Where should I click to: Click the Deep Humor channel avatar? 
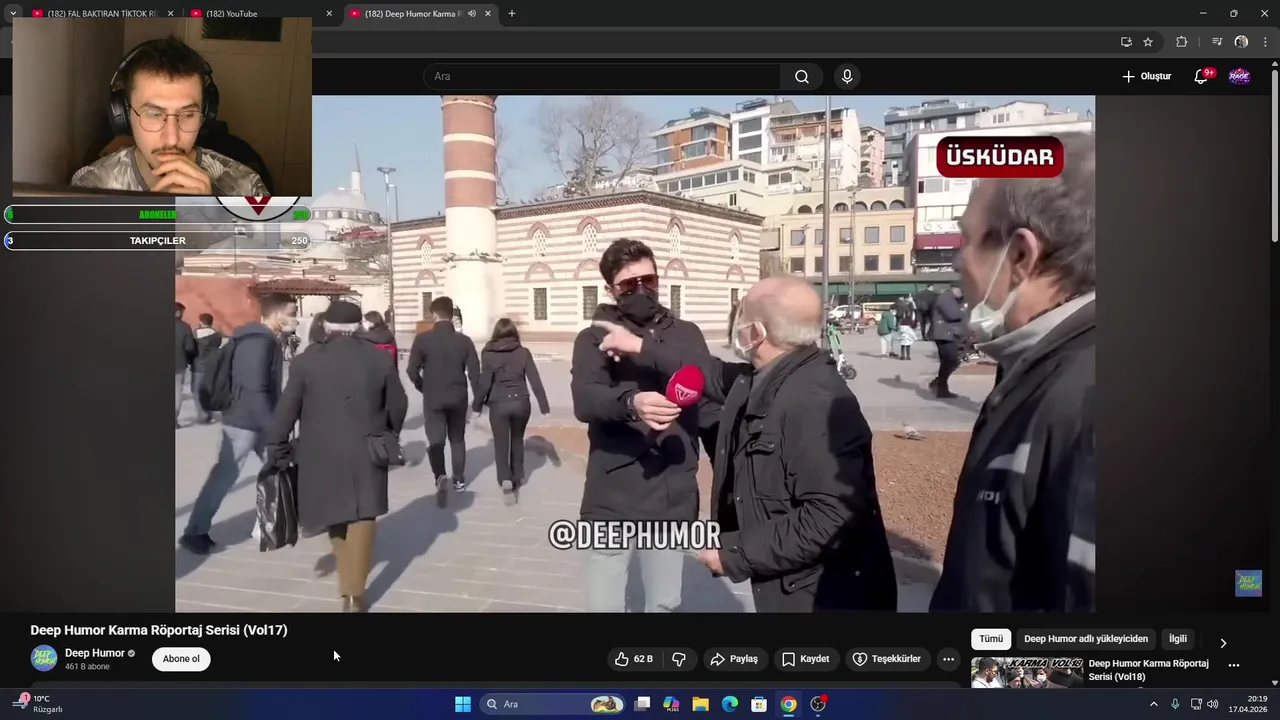tap(44, 658)
